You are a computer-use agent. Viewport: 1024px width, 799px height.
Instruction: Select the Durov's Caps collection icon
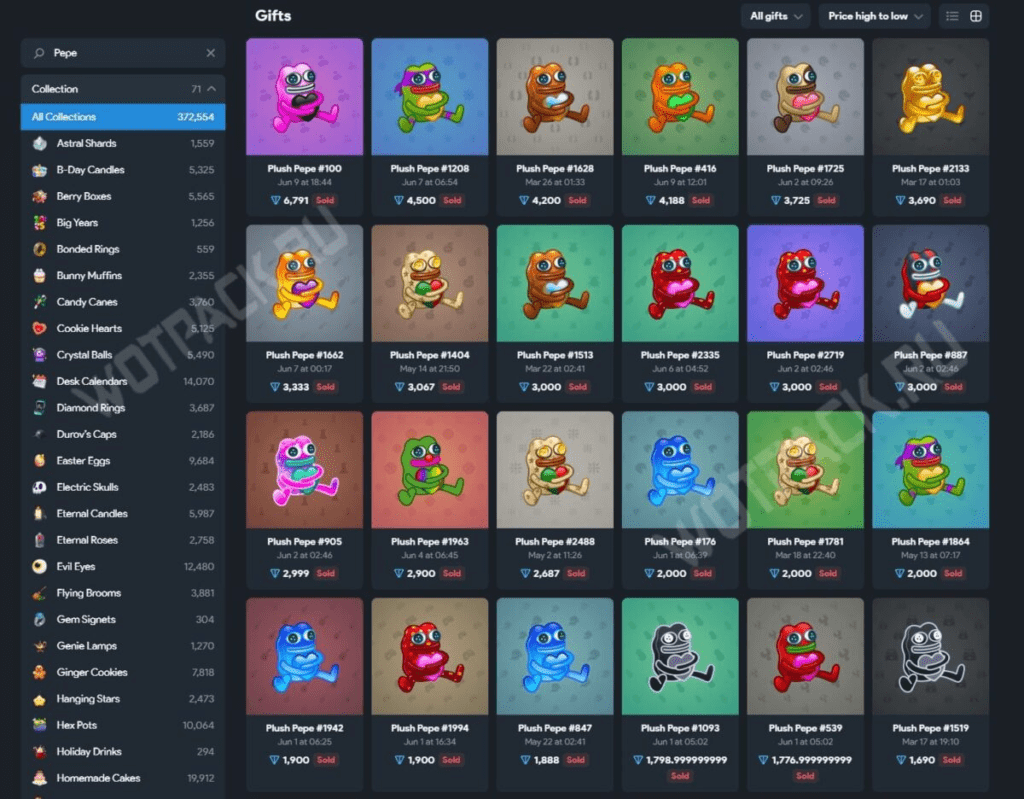coord(39,434)
